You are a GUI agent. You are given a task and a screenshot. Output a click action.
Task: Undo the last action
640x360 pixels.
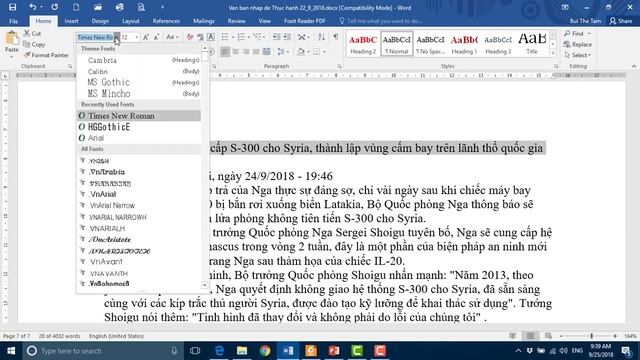click(x=33, y=7)
